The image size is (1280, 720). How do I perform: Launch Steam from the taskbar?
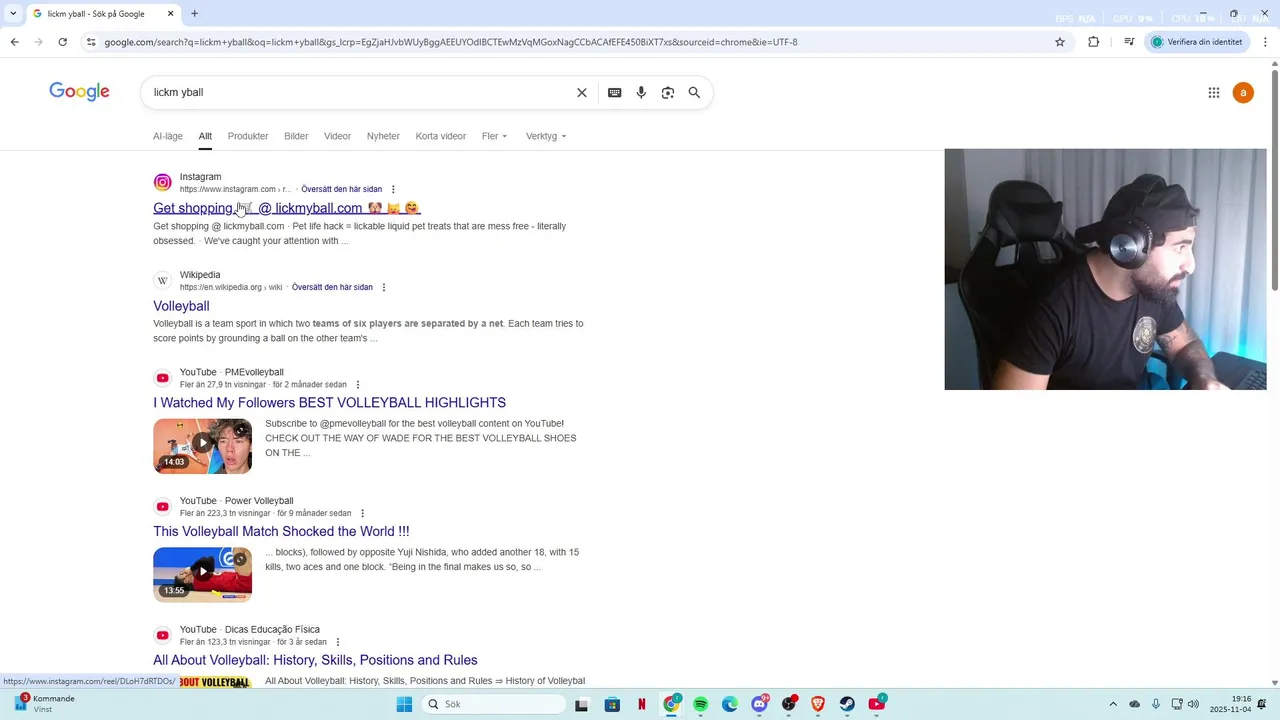pyautogui.click(x=847, y=704)
